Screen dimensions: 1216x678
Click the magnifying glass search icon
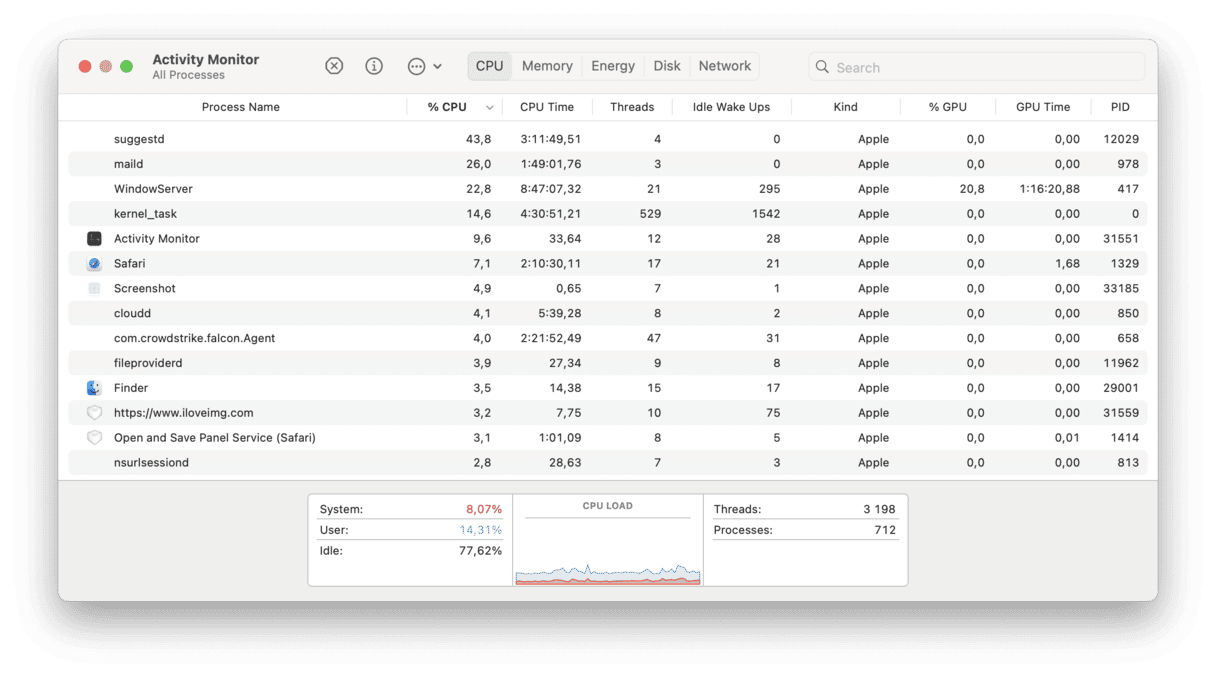point(822,67)
